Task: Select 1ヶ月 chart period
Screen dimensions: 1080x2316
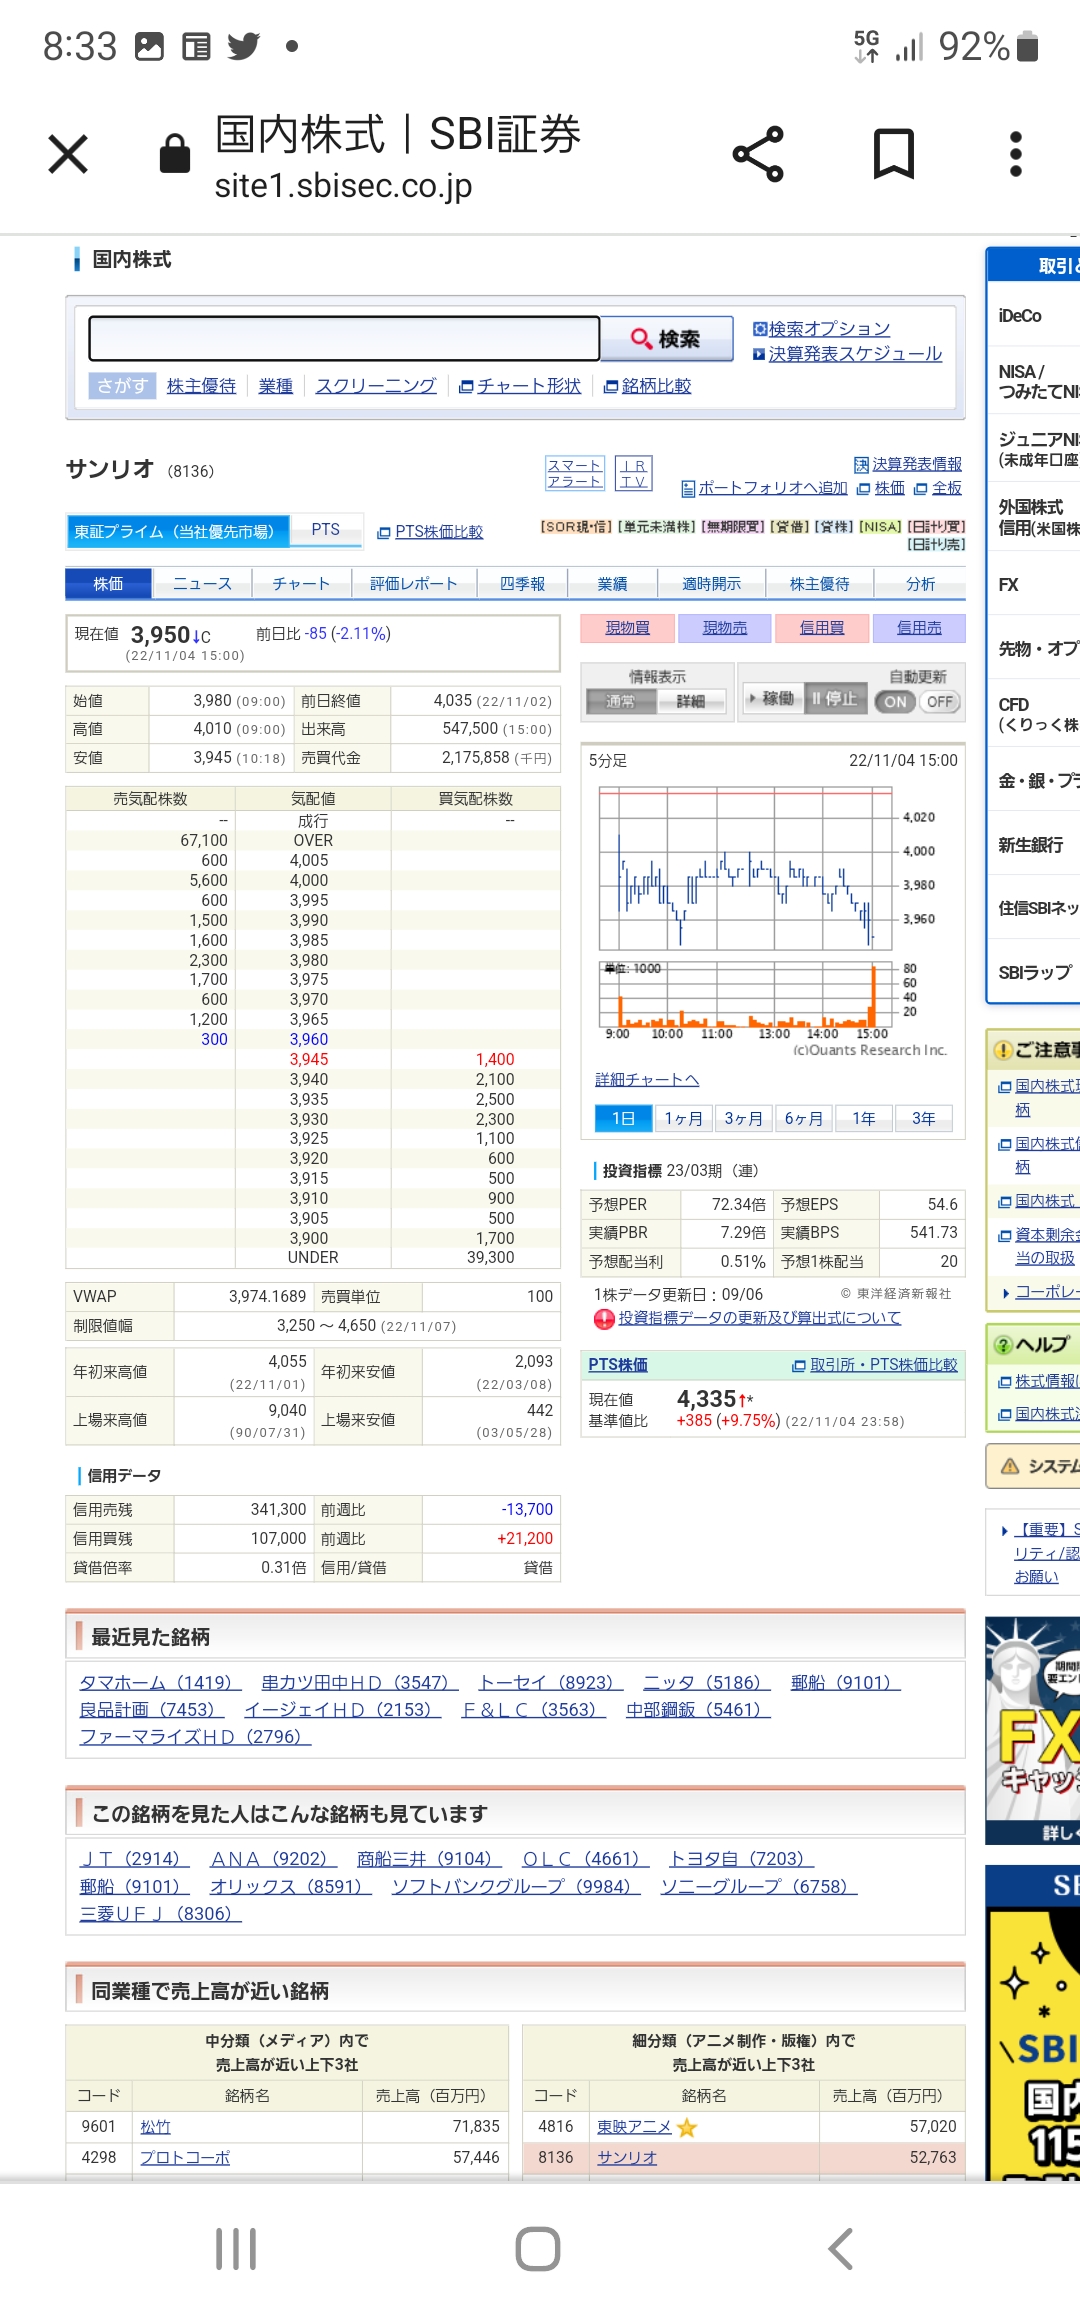Action: (683, 1118)
